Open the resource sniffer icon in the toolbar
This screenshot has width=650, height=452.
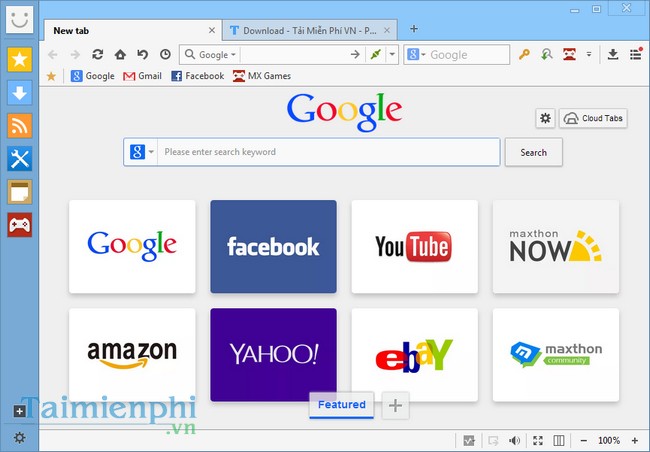point(547,54)
